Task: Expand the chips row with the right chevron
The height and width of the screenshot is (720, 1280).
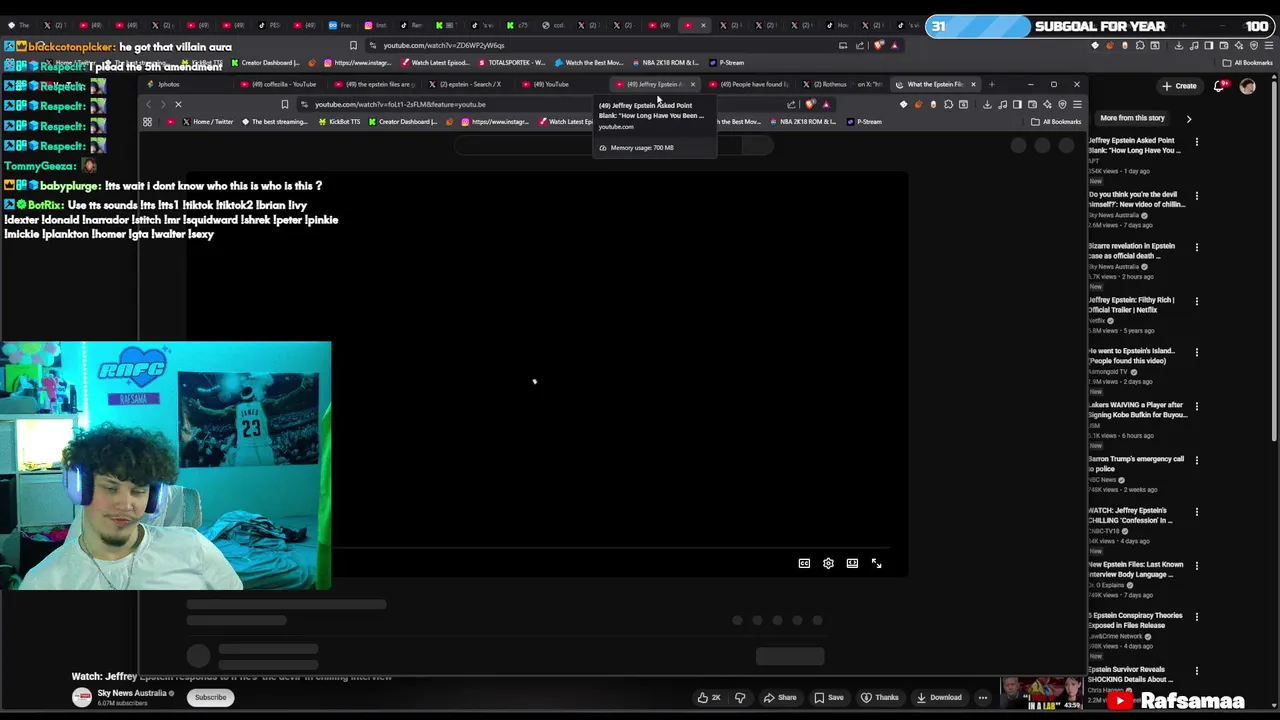Action: pos(1188,118)
